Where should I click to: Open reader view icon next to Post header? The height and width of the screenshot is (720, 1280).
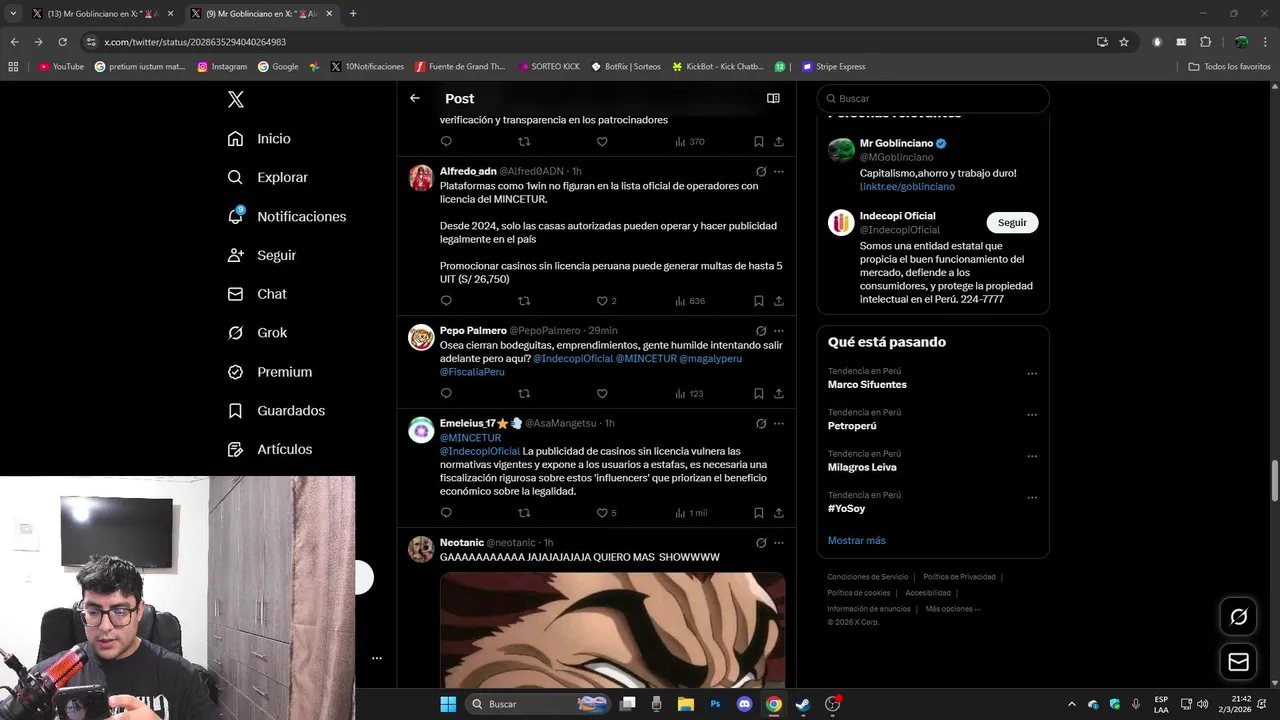tap(773, 98)
